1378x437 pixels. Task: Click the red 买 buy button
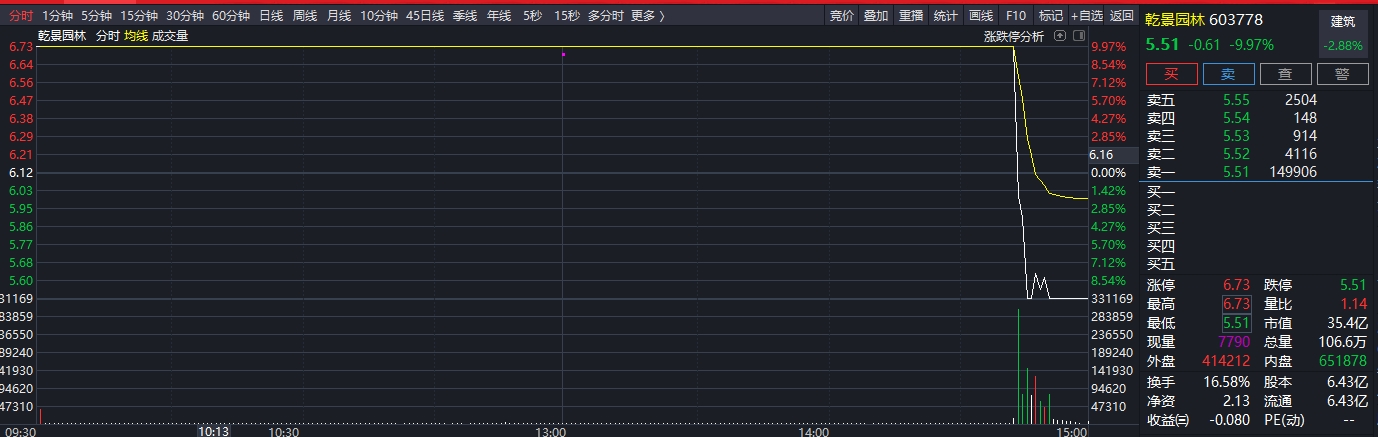tap(1171, 74)
